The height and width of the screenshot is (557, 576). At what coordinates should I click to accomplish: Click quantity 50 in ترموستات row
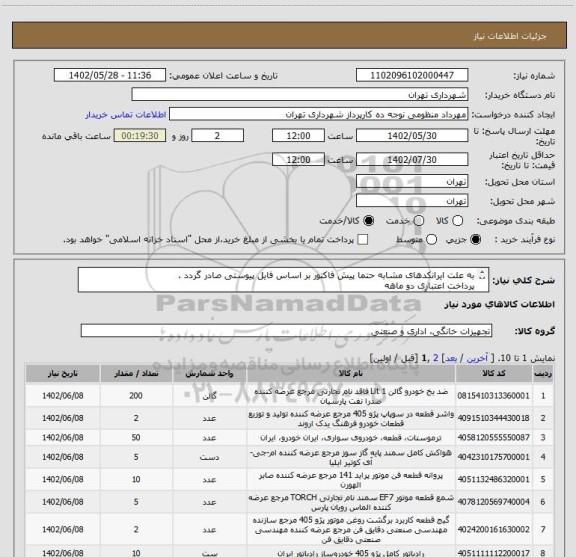click(x=136, y=438)
